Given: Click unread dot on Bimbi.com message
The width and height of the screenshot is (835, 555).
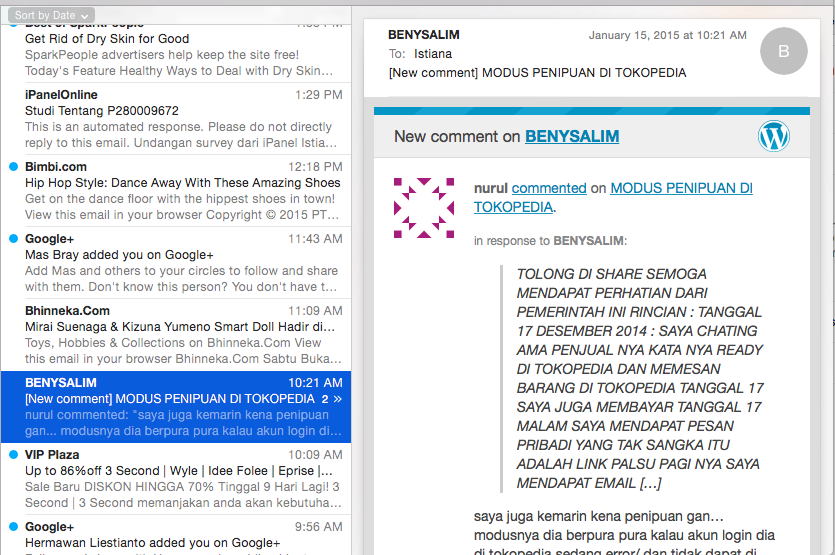Looking at the screenshot, I should tap(14, 167).
